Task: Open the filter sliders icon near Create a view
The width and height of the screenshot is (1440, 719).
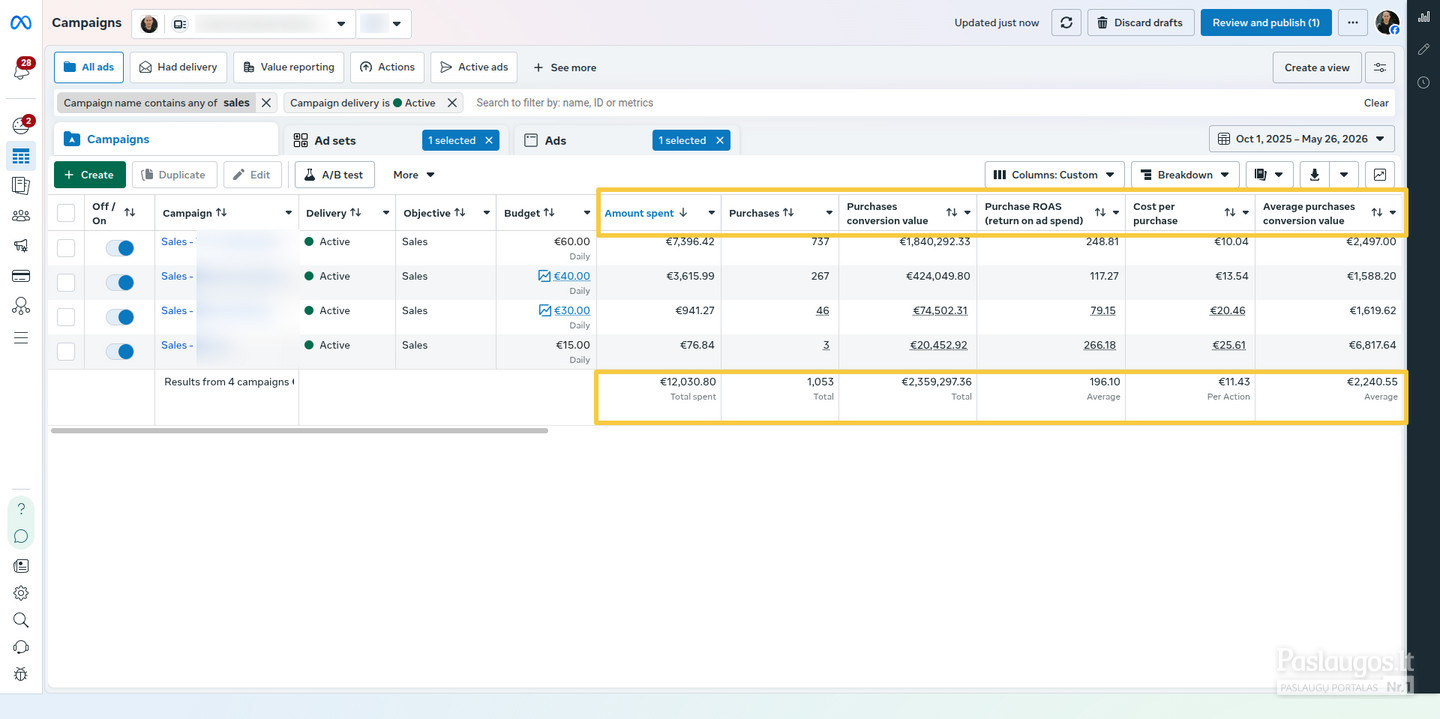Action: (1380, 67)
